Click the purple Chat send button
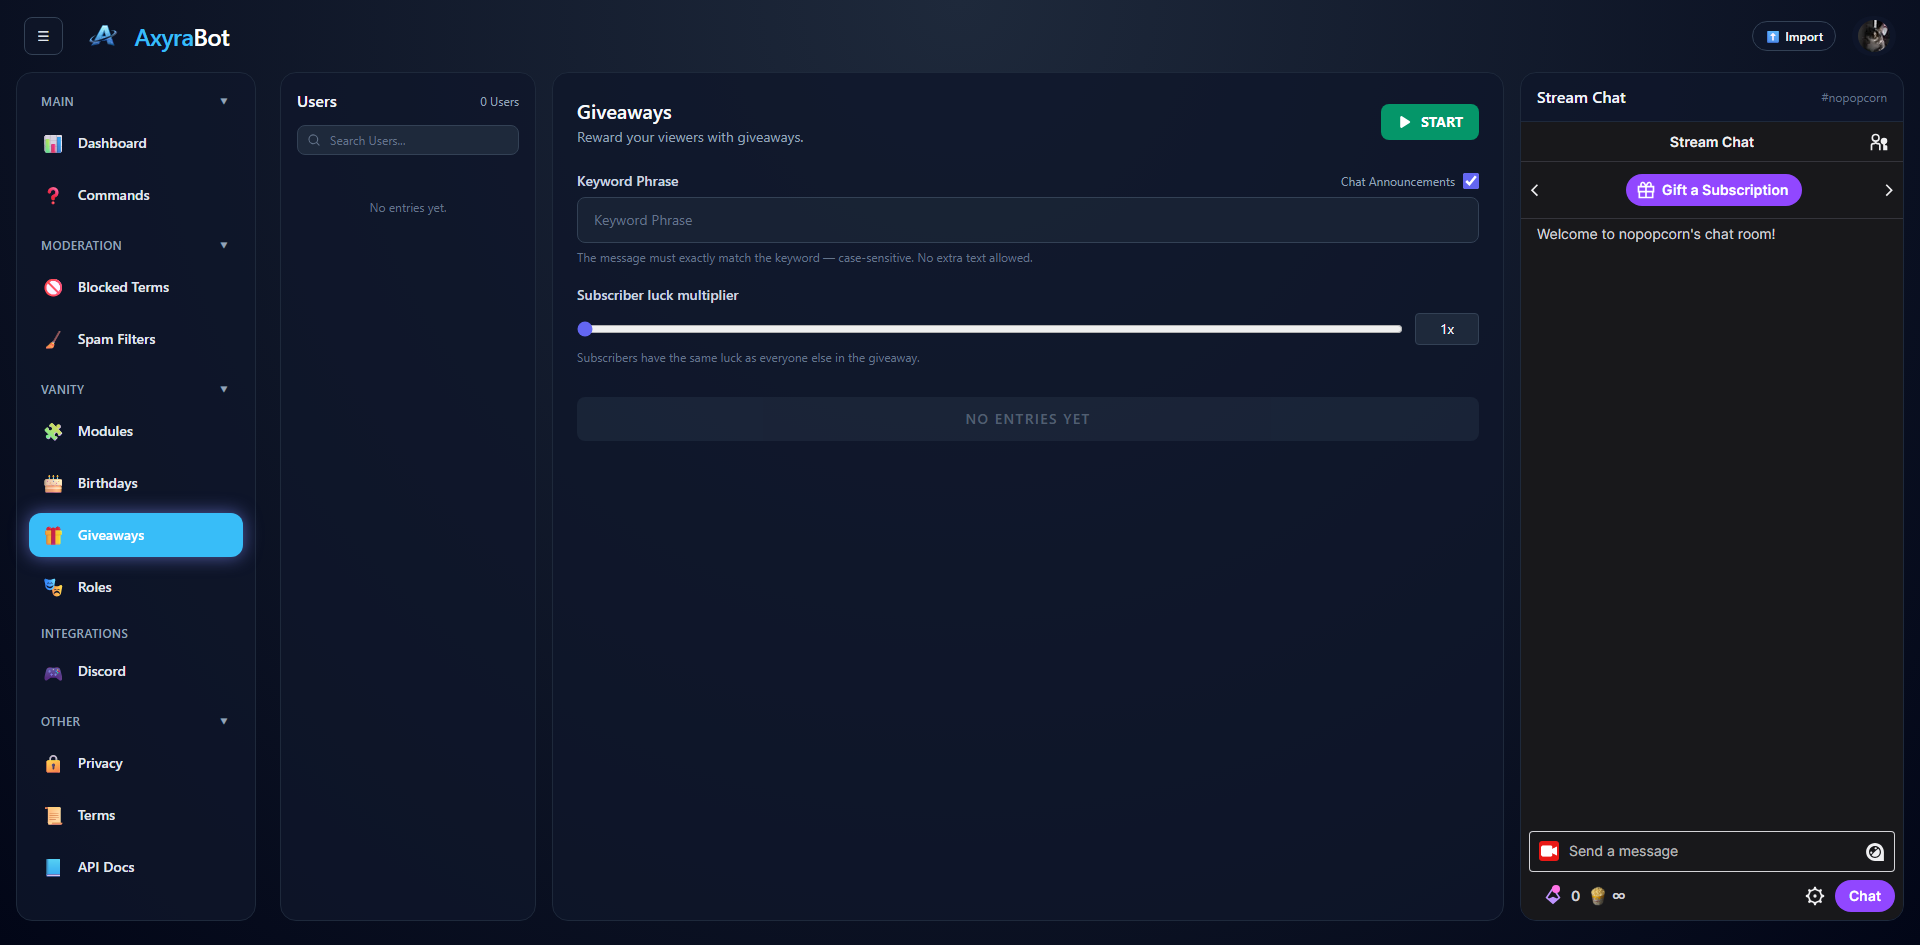Viewport: 1920px width, 945px height. 1864,896
